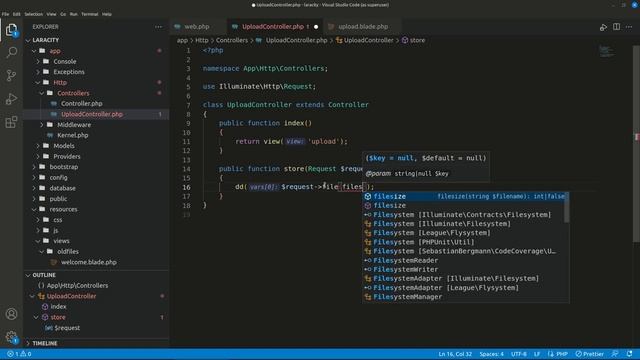Collapse the store item in Outline

click(x=36, y=317)
